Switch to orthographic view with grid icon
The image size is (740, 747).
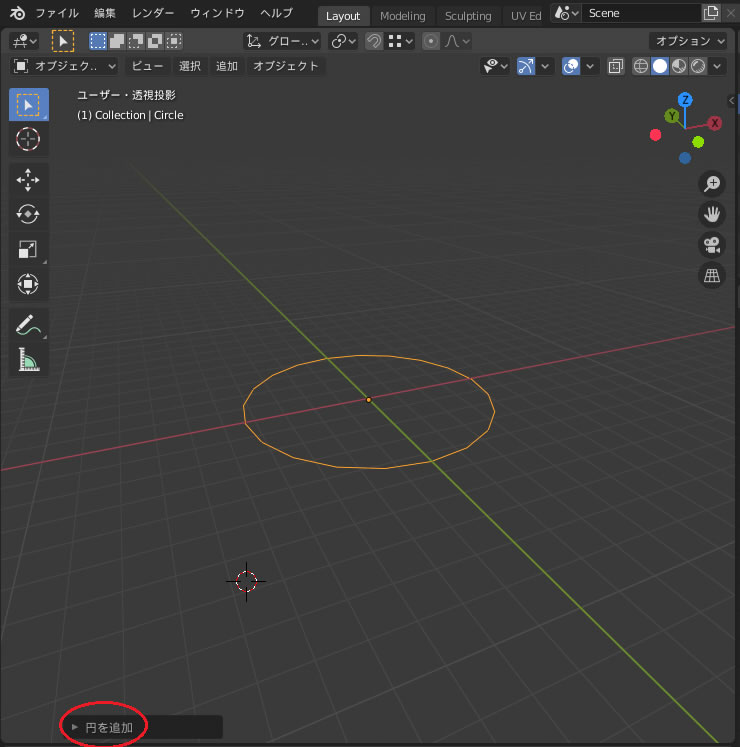711,276
